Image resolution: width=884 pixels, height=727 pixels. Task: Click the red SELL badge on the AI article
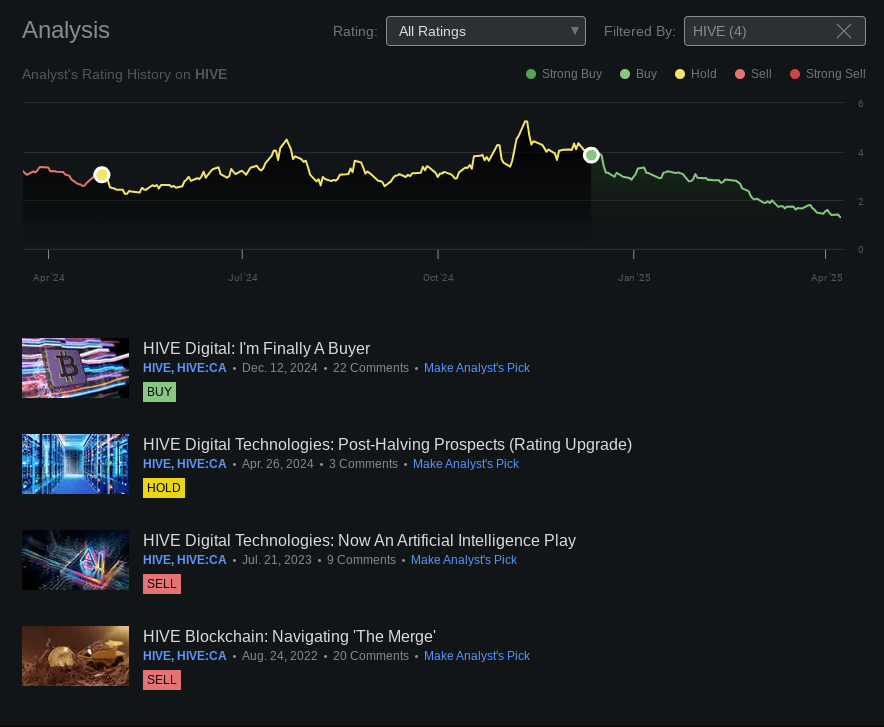[161, 584]
